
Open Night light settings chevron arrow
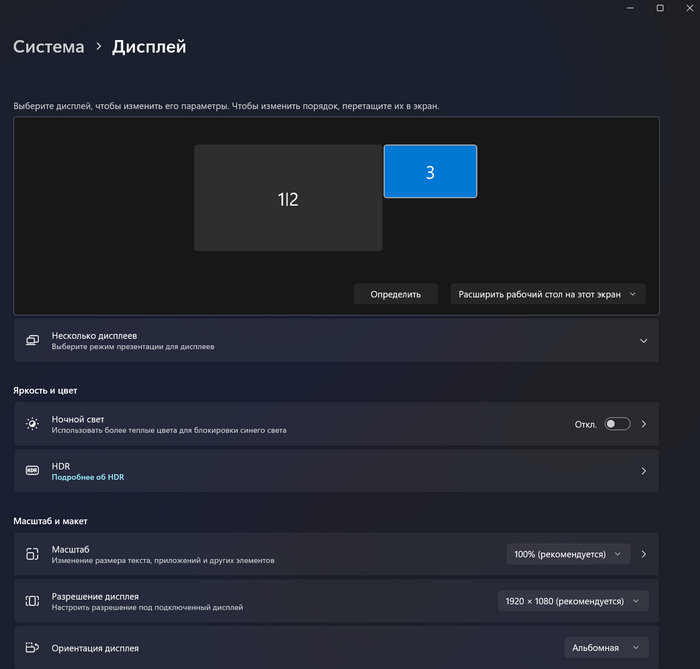pos(643,424)
